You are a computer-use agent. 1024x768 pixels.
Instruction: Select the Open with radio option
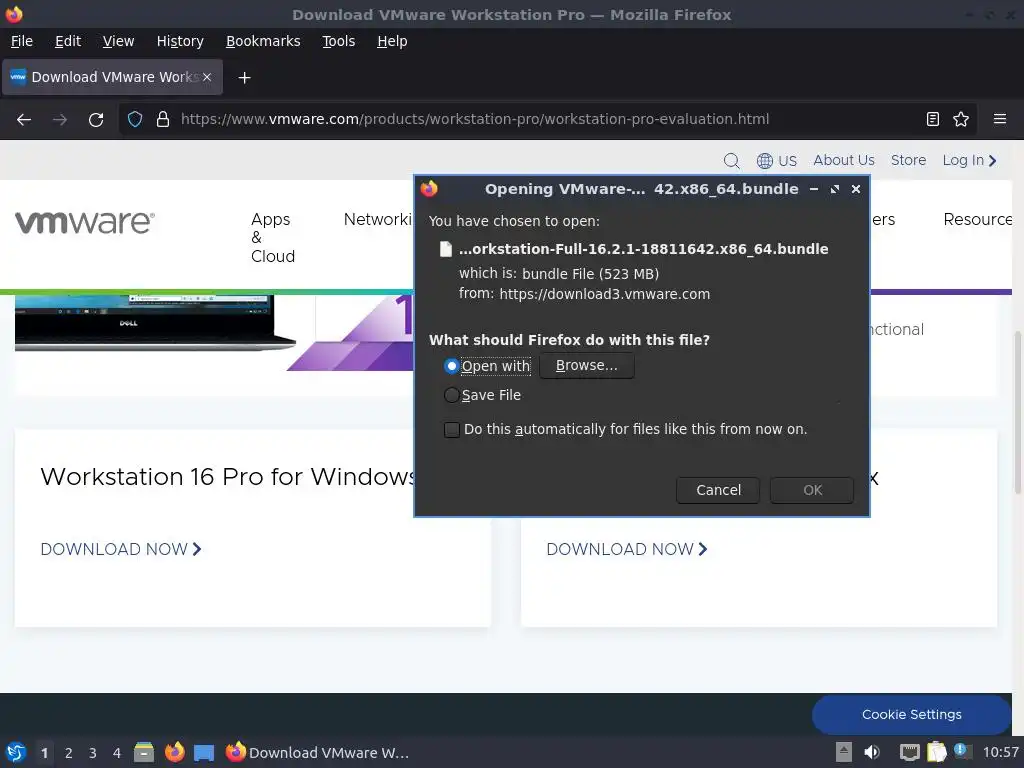451,366
